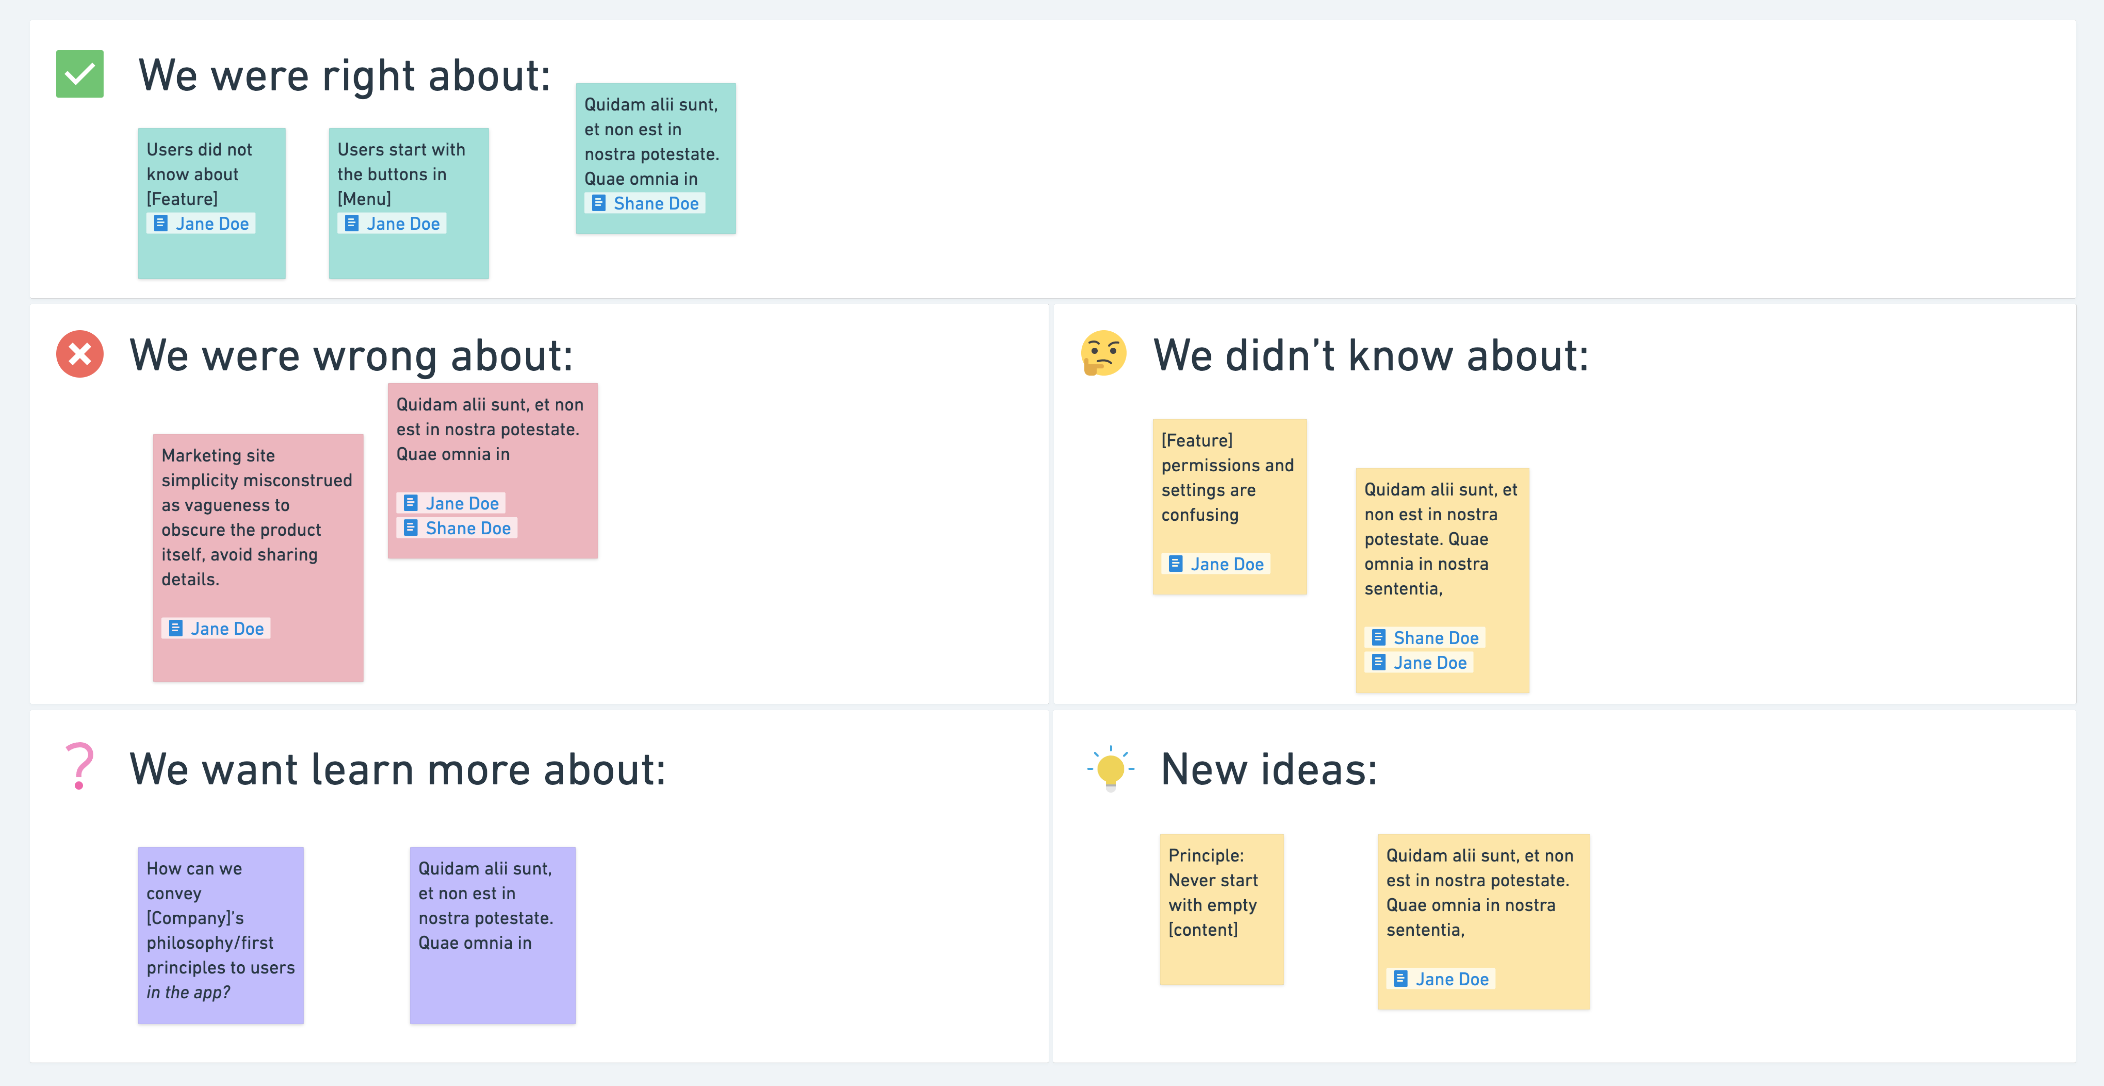The height and width of the screenshot is (1086, 2104).
Task: Select the 'We were right about:' heading
Action: click(x=344, y=76)
